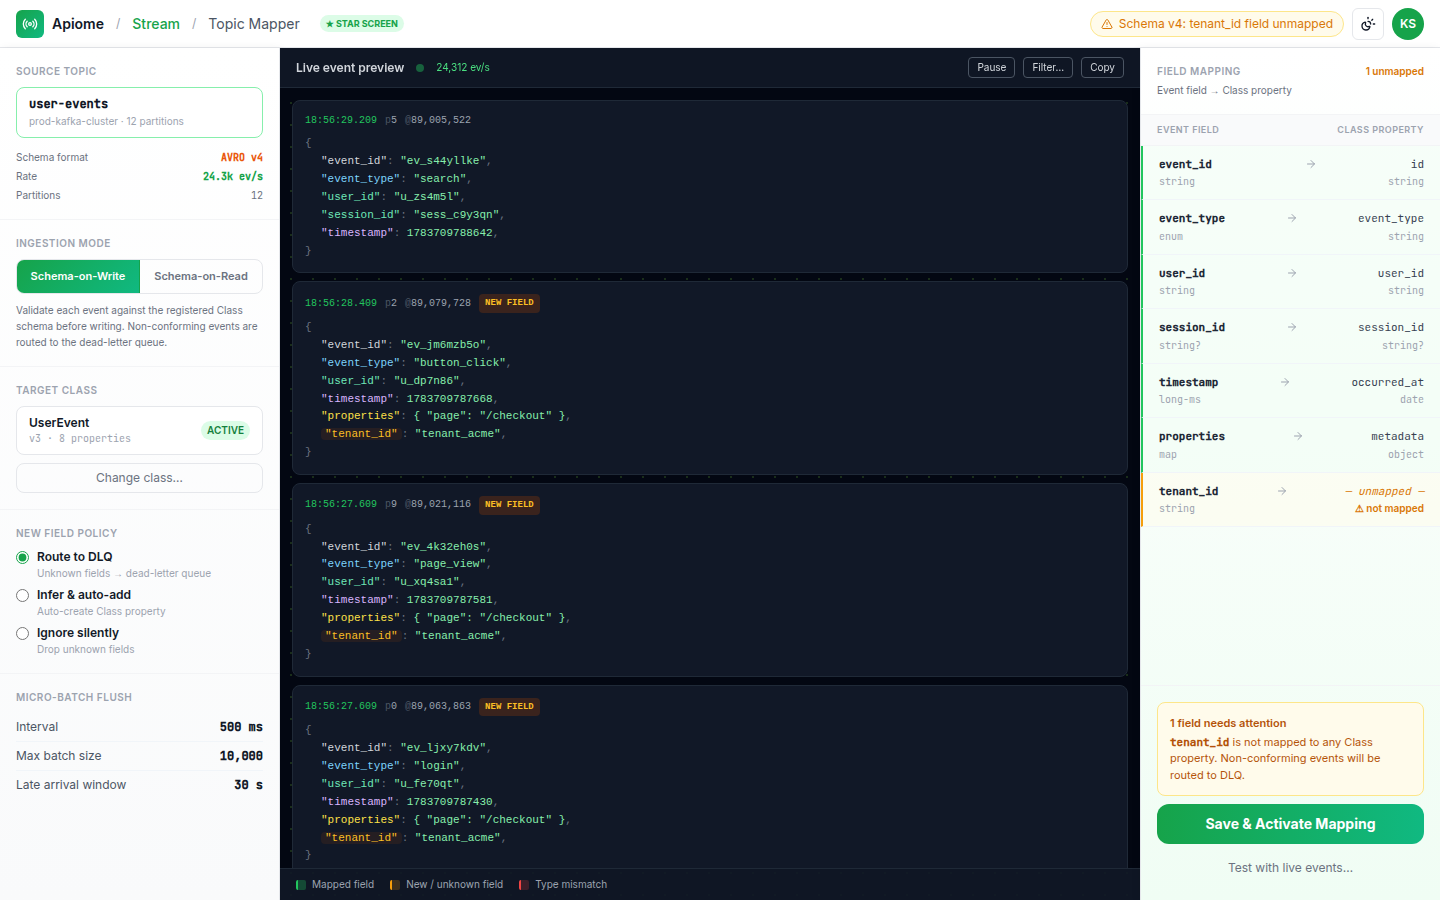Viewport: 1440px width, 900px height.
Task: Toggle the theme switch icon in header
Action: 1368,24
